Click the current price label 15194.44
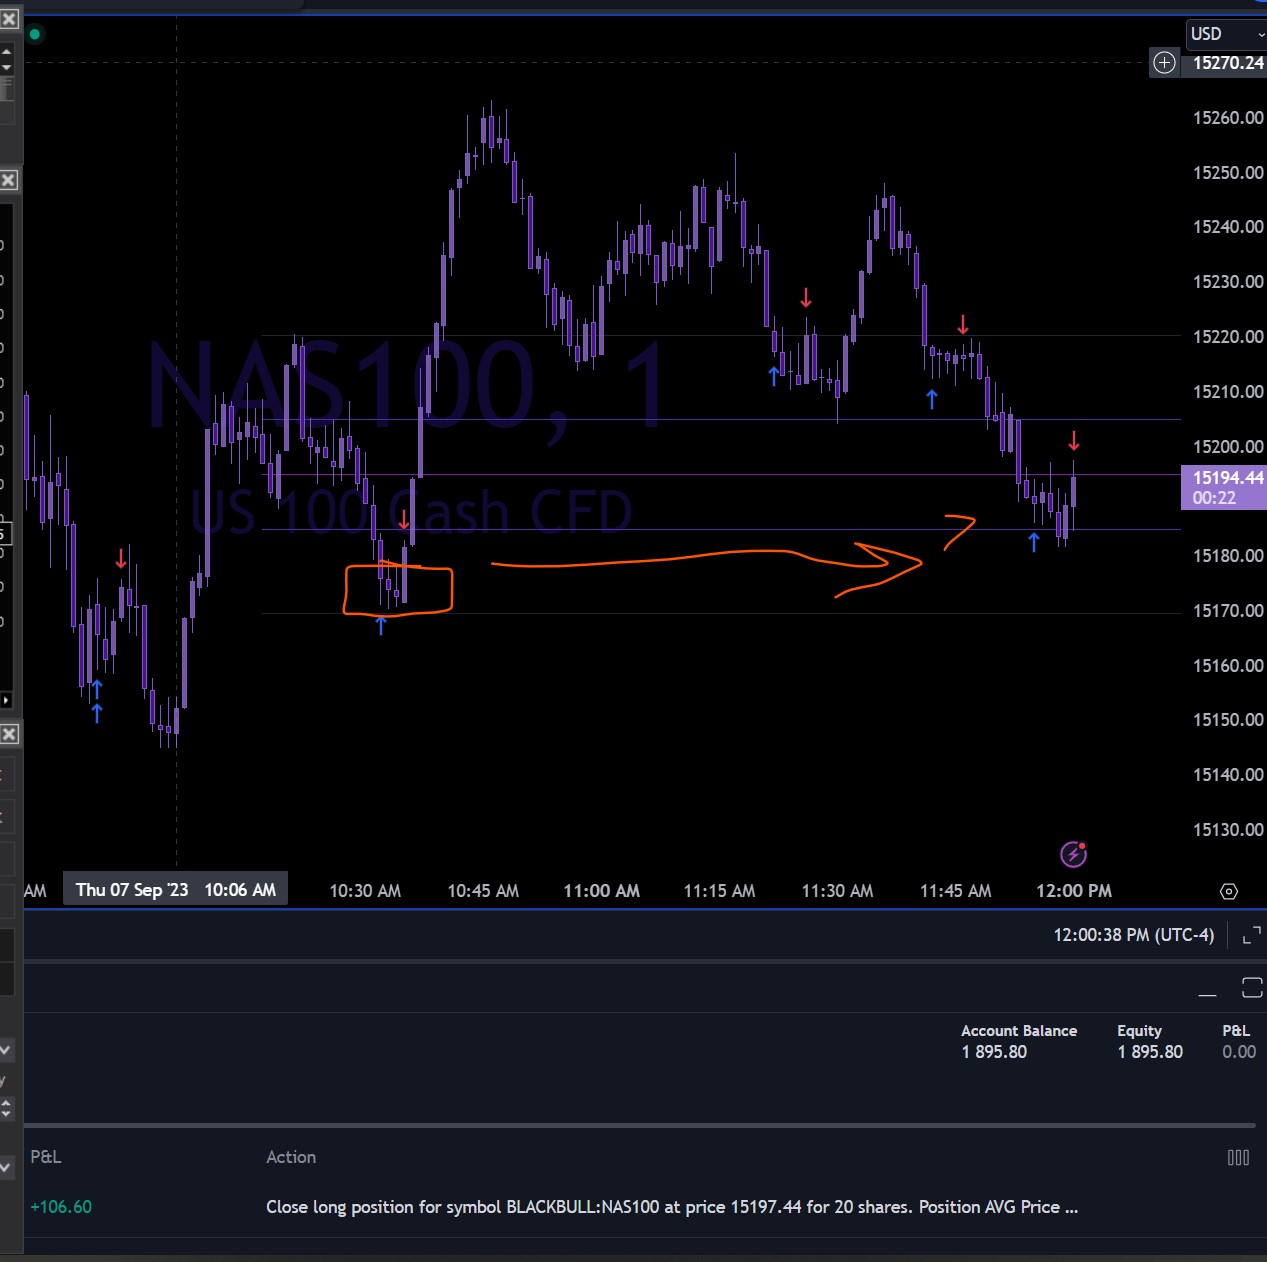Screen dimensions: 1267x1262 pos(1224,487)
